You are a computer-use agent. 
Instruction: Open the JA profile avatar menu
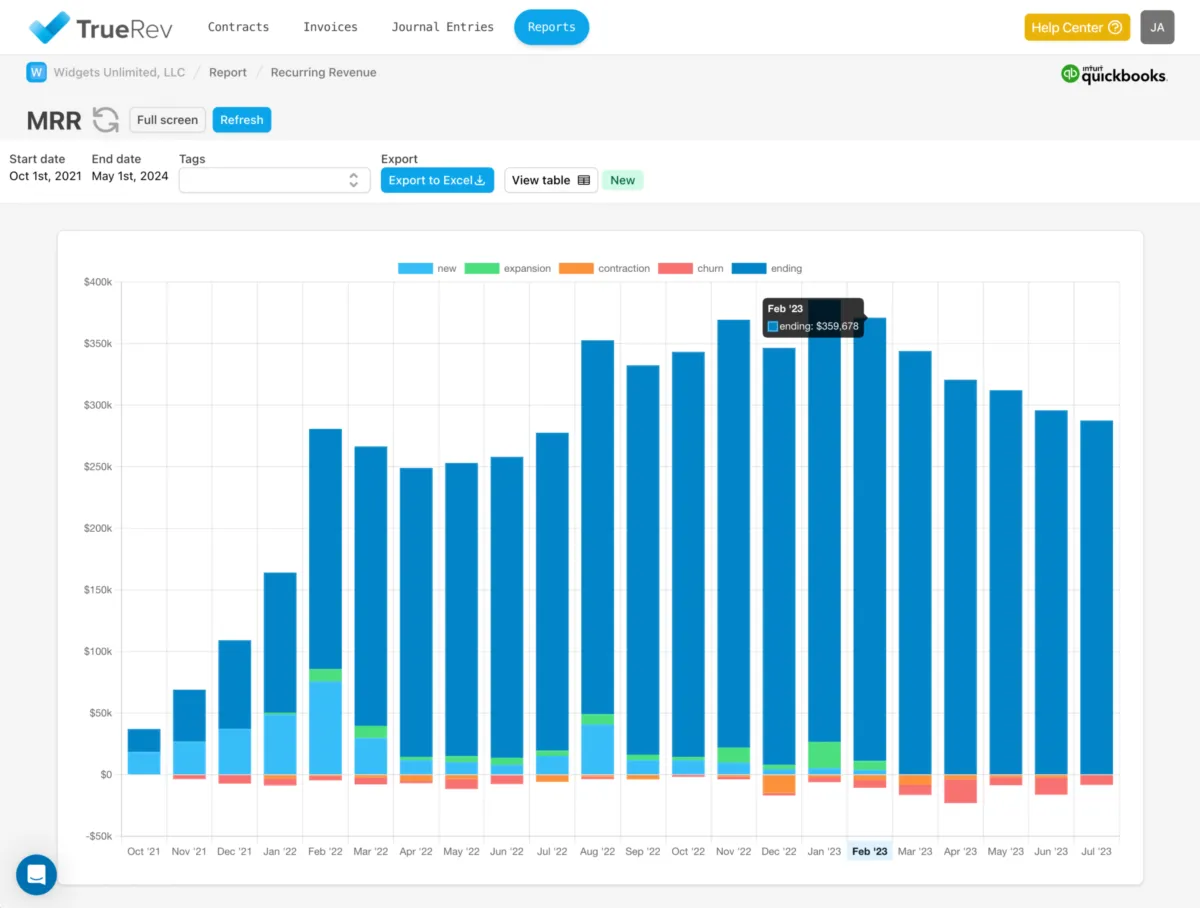[1157, 27]
